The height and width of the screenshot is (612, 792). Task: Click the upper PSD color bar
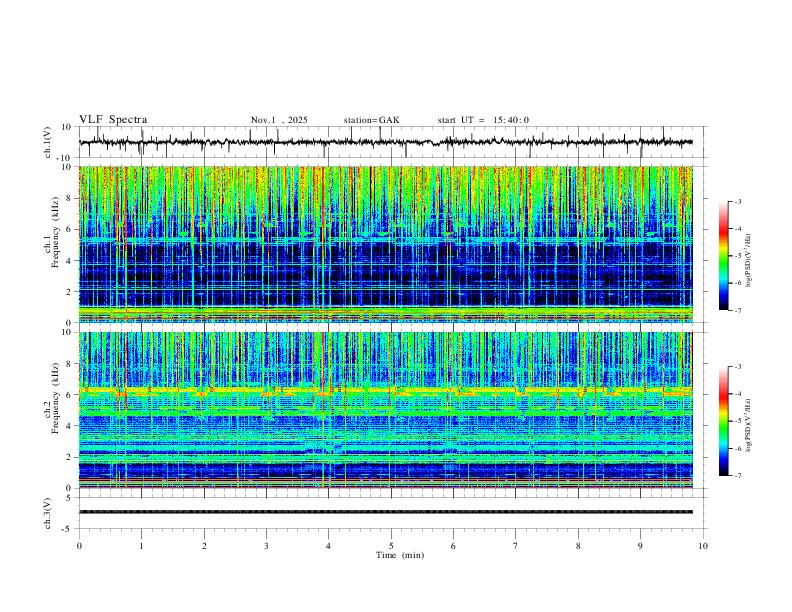724,256
